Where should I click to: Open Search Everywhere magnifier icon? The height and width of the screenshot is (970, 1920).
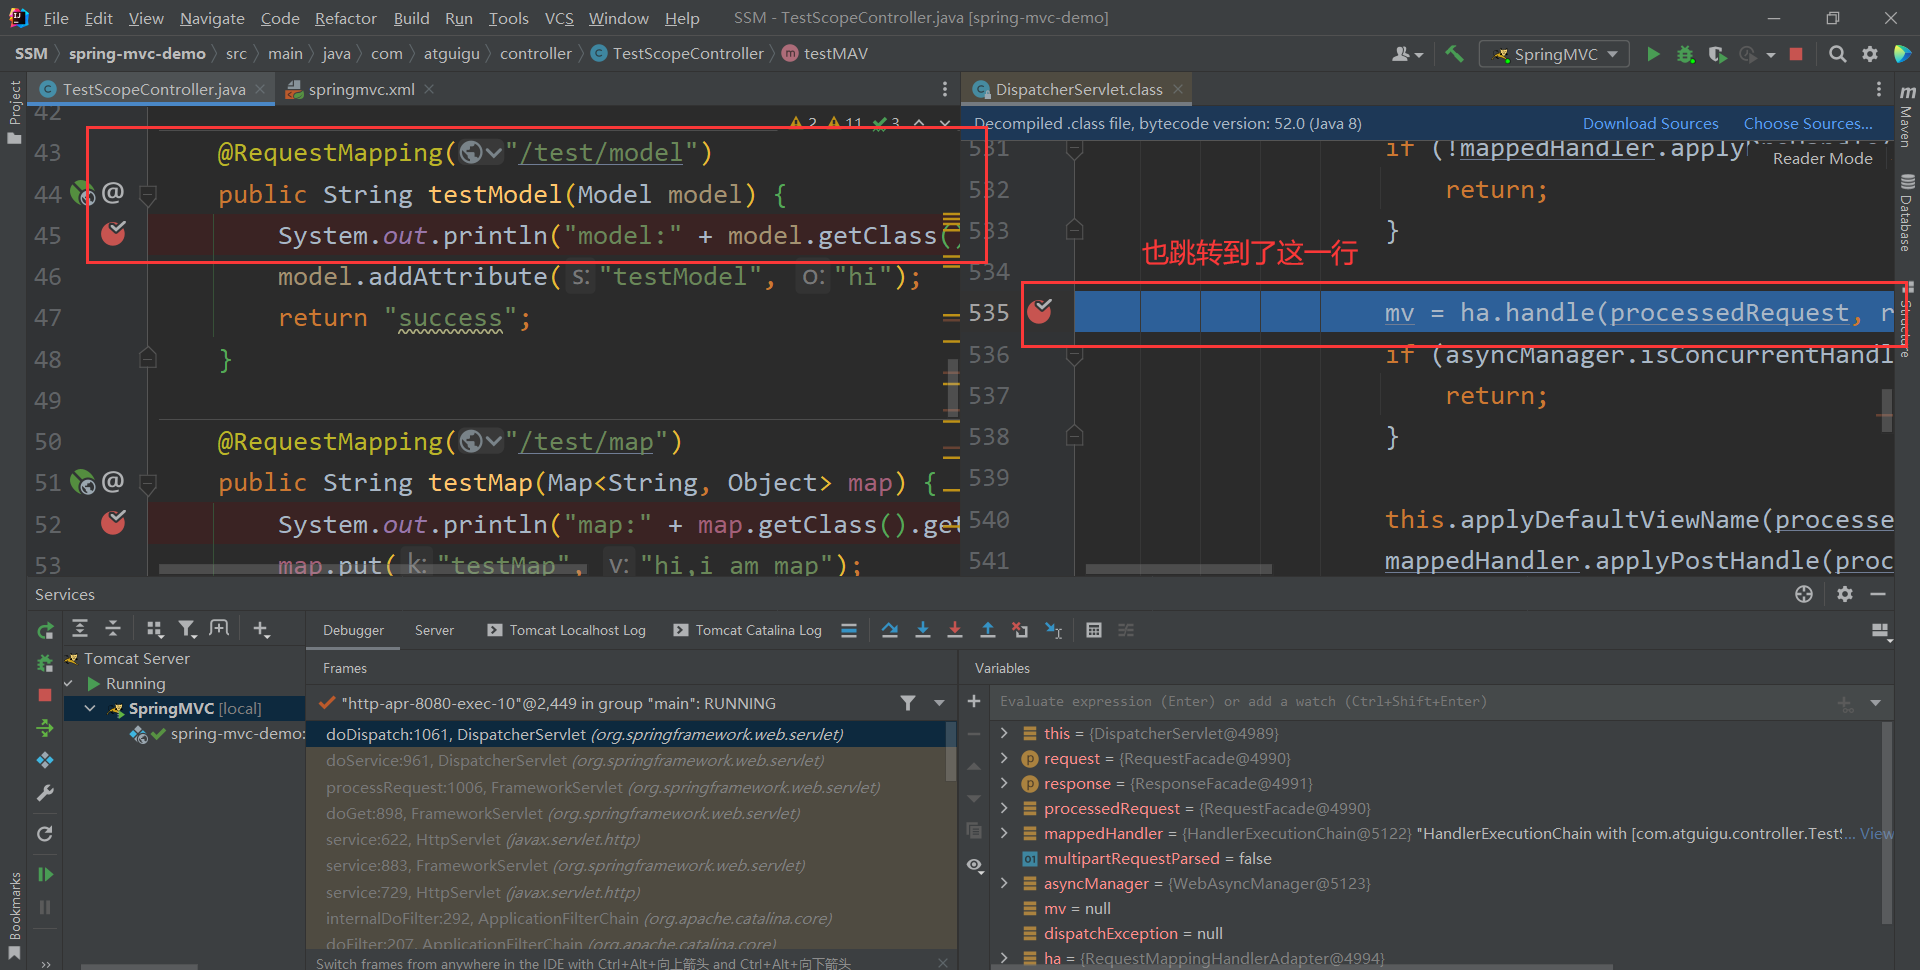(x=1837, y=54)
